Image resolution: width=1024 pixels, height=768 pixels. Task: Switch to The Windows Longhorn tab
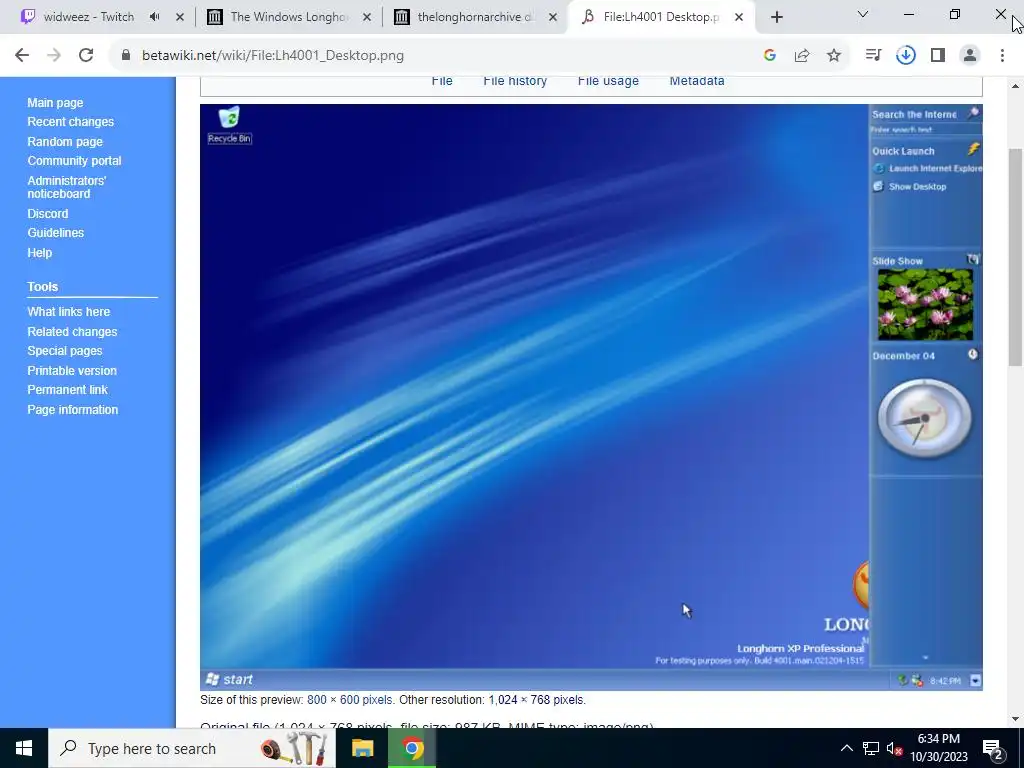pyautogui.click(x=290, y=17)
